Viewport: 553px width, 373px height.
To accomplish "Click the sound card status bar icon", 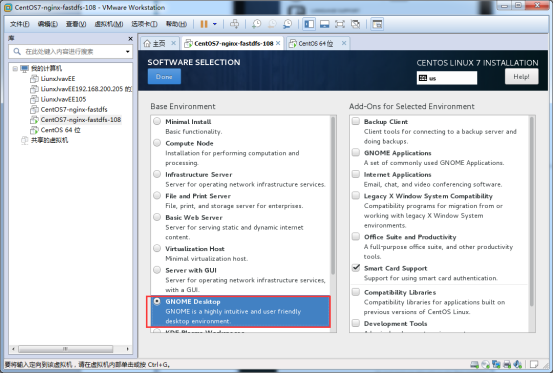I will 518,365.
